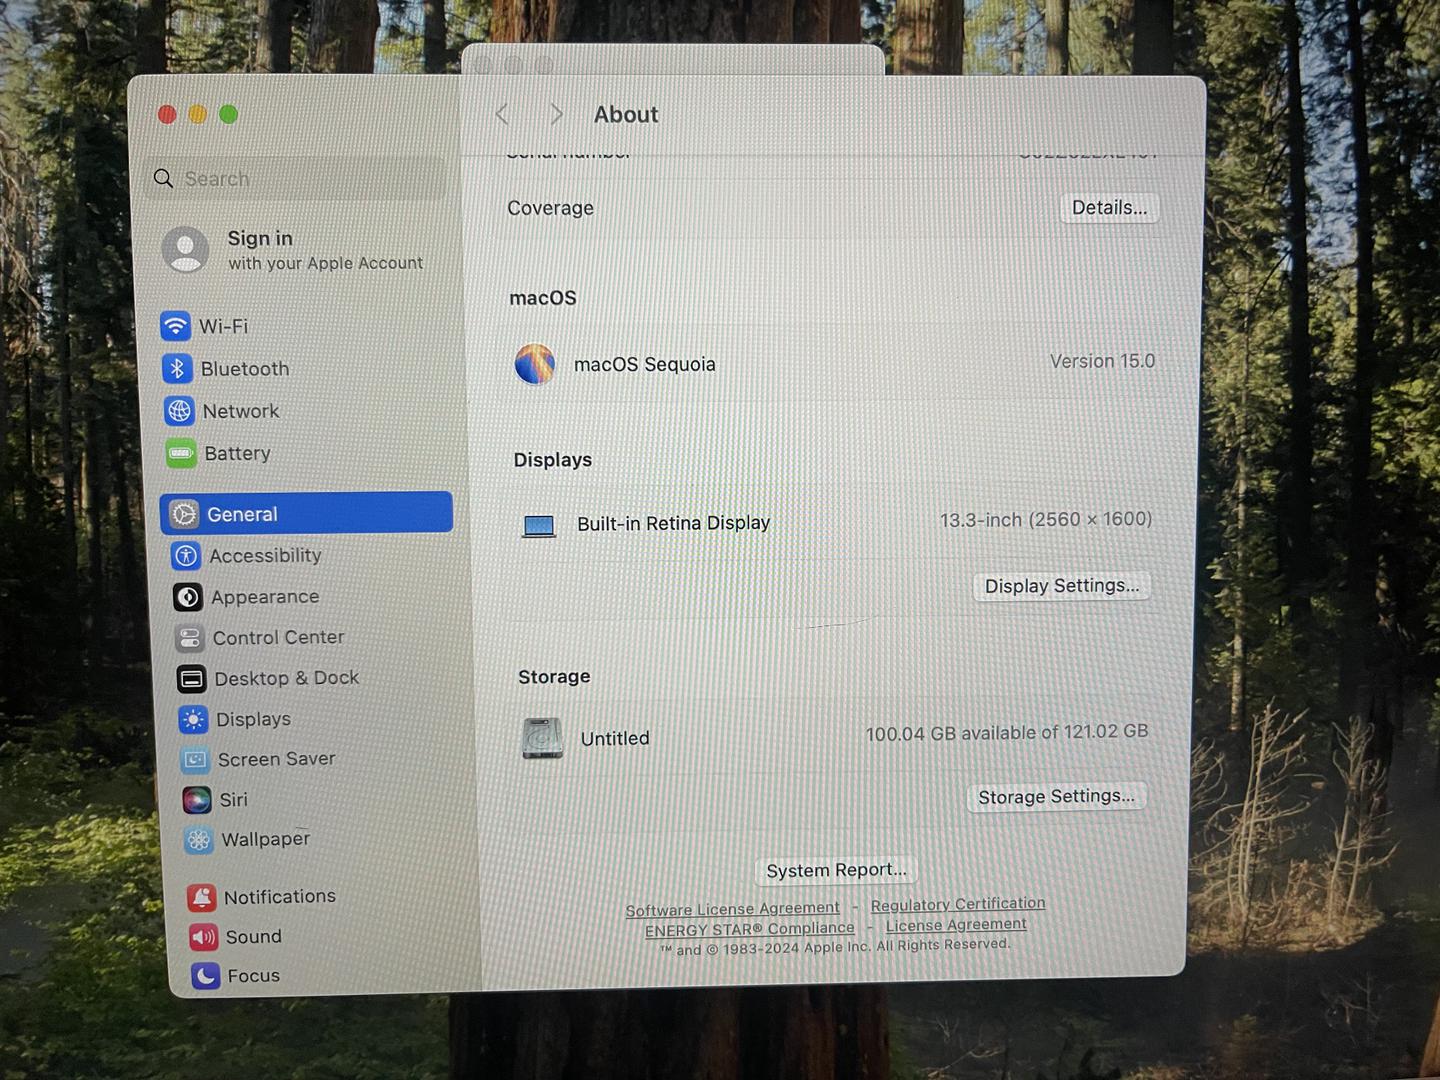Open Coverage Details button
Image resolution: width=1440 pixels, height=1080 pixels.
(1109, 208)
